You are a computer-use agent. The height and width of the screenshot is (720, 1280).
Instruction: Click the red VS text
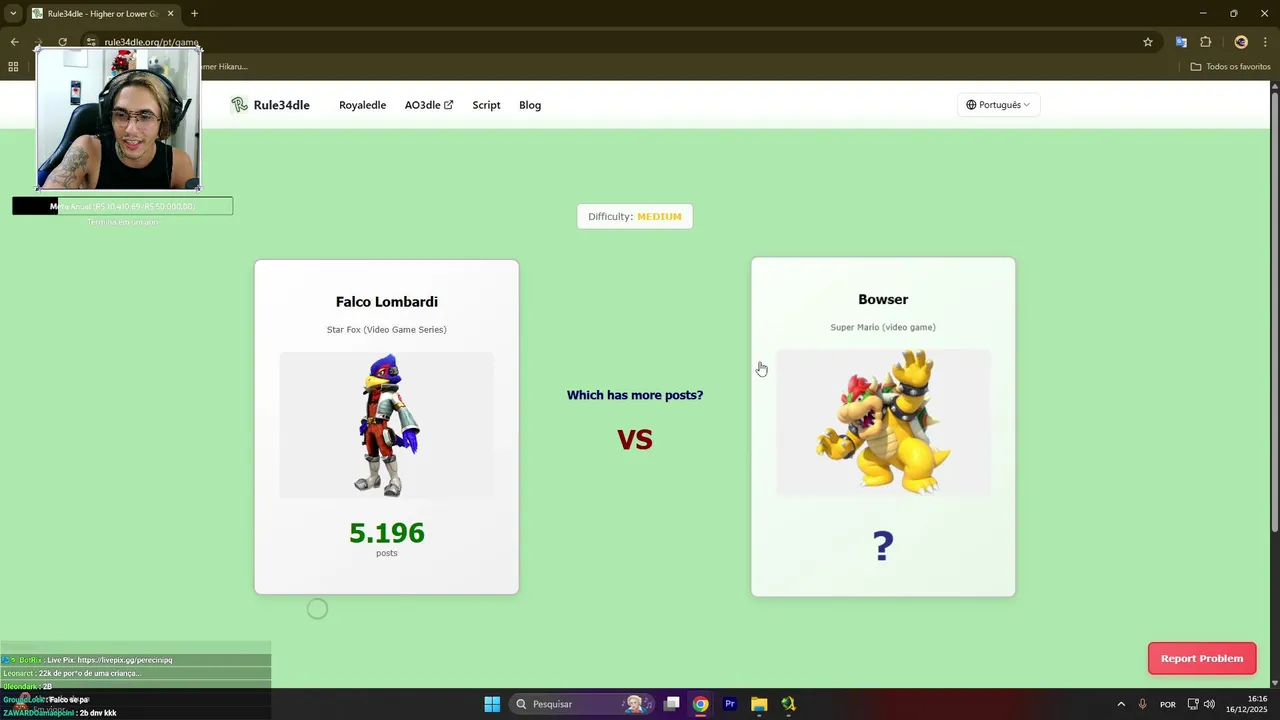[635, 439]
